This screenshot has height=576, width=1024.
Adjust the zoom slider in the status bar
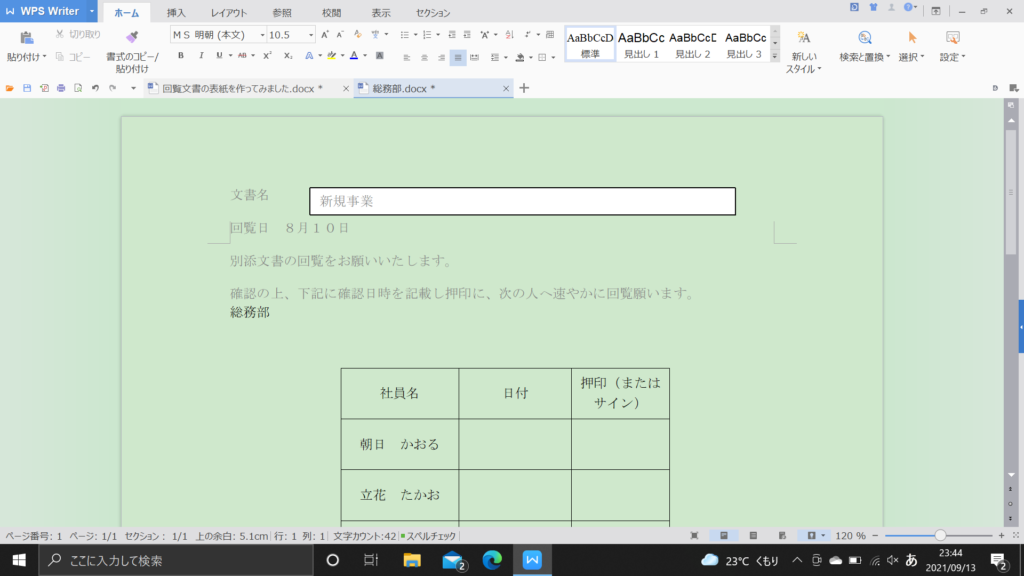(940, 534)
